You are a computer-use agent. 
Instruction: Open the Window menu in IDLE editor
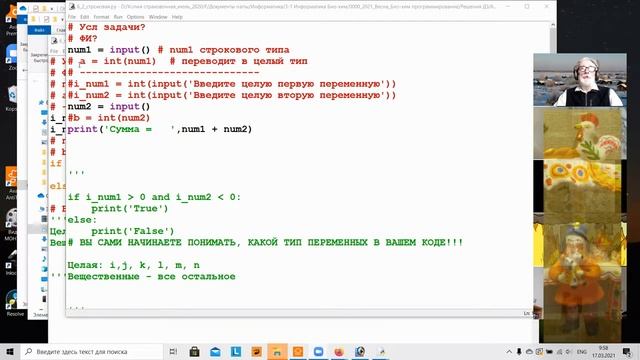158,17
